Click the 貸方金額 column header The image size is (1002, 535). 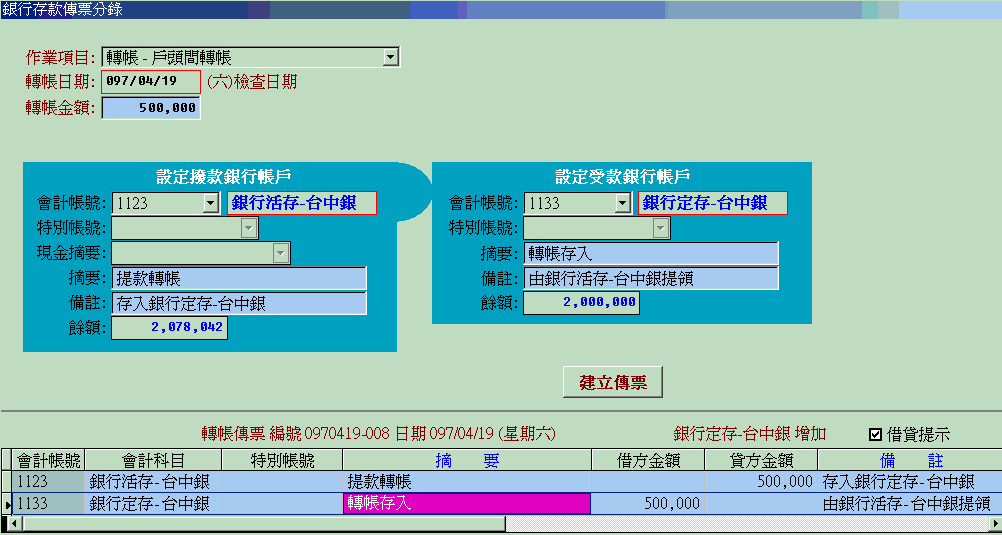(761, 460)
